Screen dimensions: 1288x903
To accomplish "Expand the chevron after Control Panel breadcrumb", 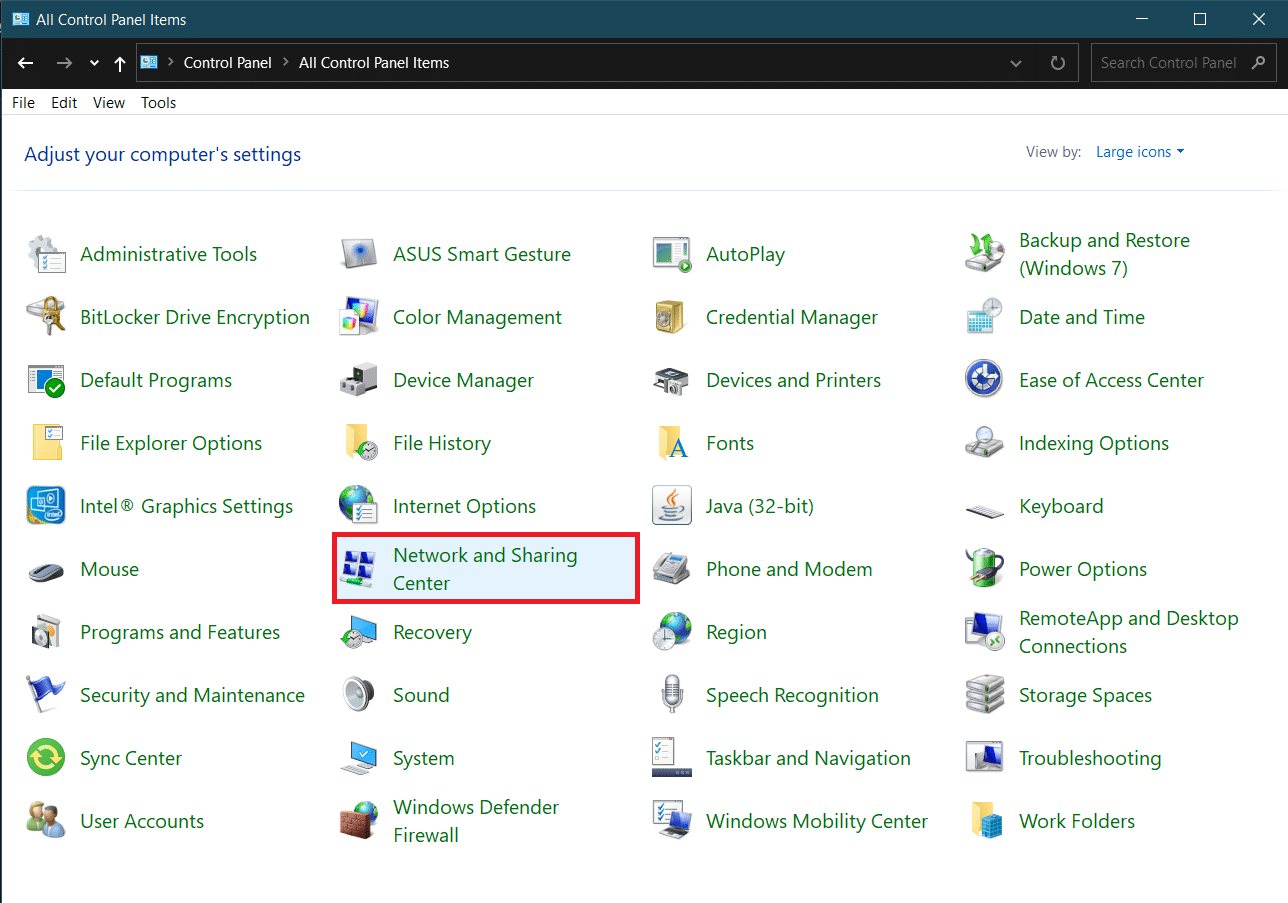I will pyautogui.click(x=285, y=63).
